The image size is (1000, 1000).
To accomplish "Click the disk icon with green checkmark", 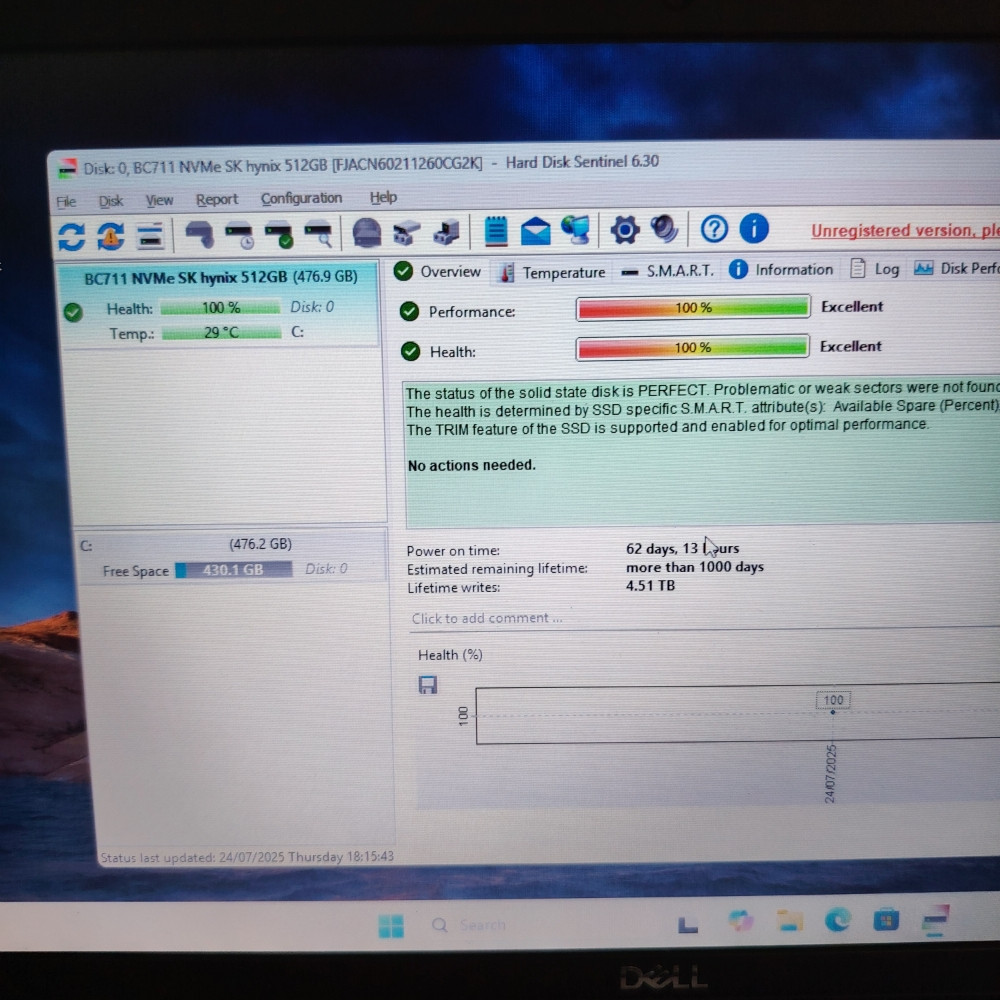I will [279, 234].
